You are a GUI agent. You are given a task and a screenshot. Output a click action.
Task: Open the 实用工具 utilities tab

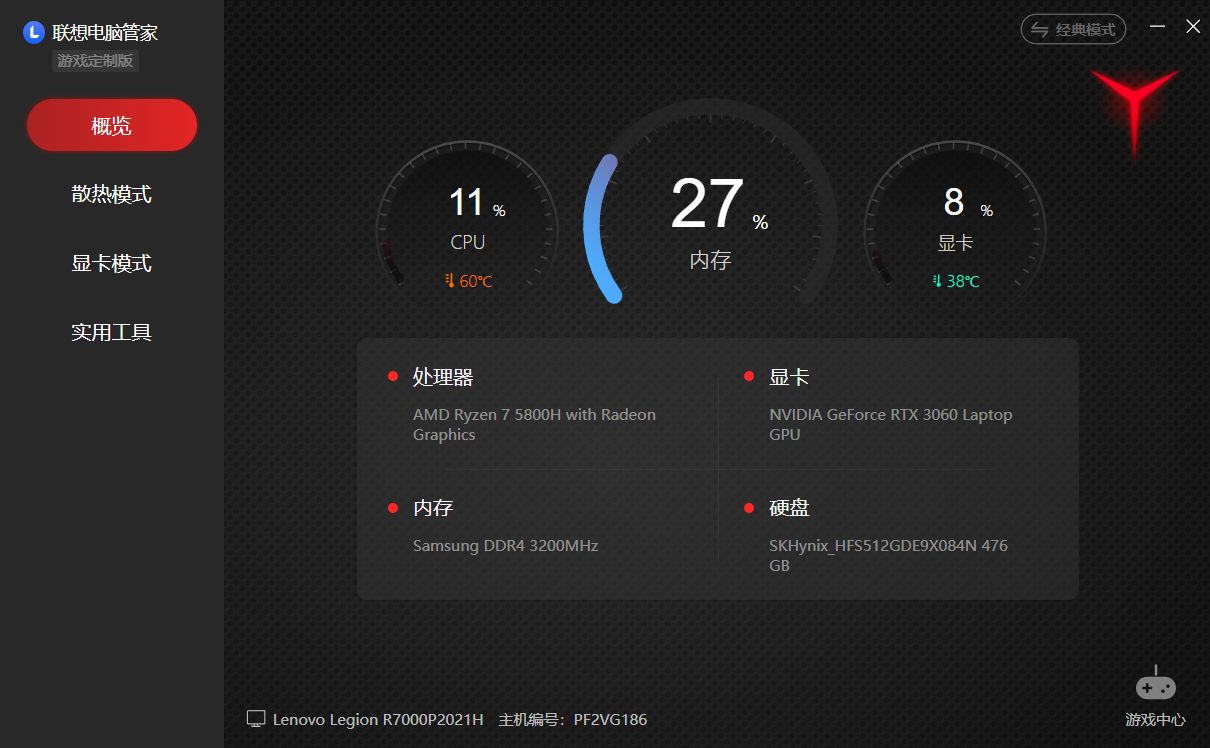(x=112, y=332)
